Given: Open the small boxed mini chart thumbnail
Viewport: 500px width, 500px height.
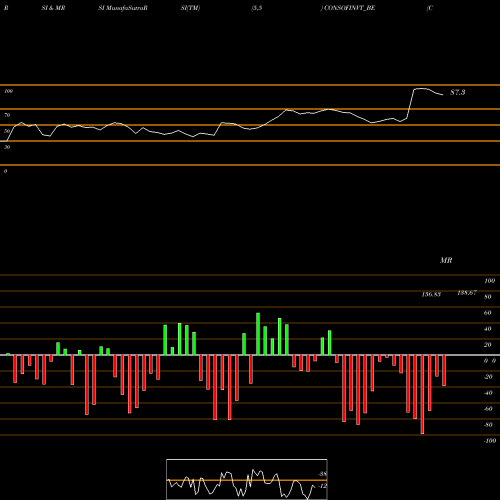Looking at the screenshot, I should (x=247, y=479).
